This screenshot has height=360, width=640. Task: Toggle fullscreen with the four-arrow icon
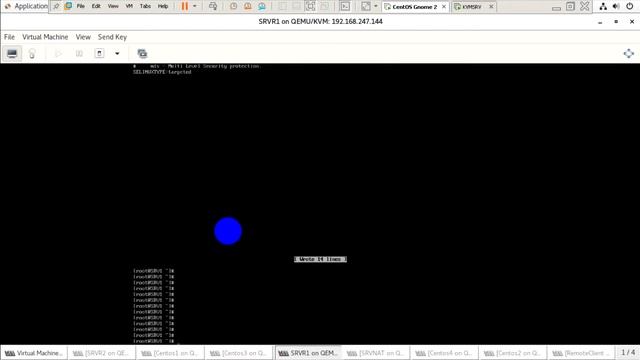(x=629, y=53)
